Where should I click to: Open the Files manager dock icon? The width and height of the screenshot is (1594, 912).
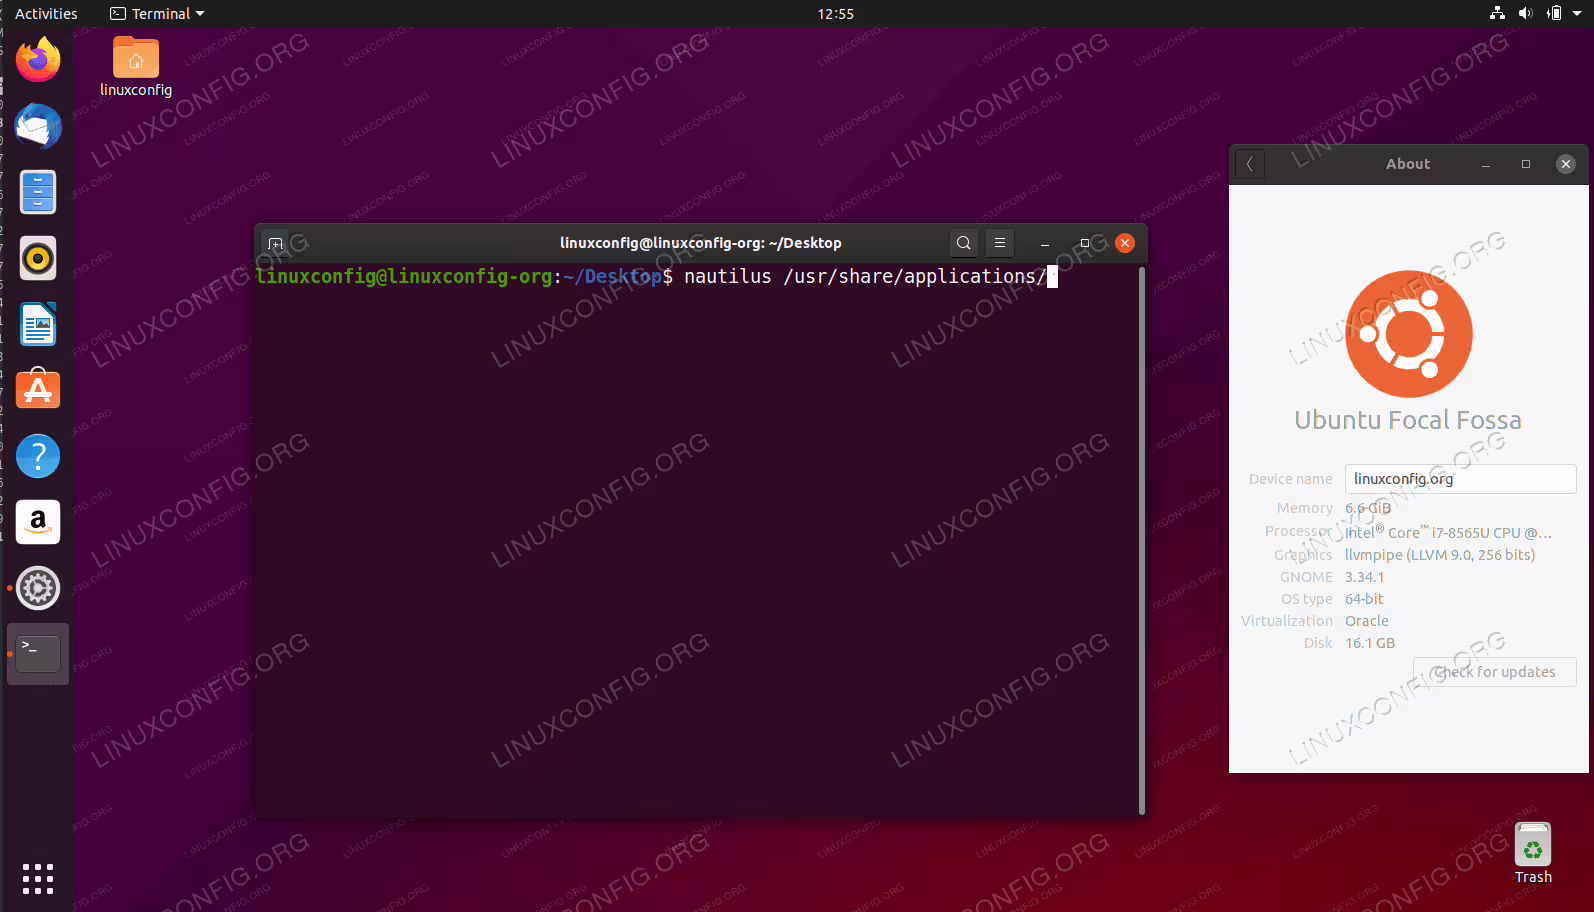pos(38,192)
